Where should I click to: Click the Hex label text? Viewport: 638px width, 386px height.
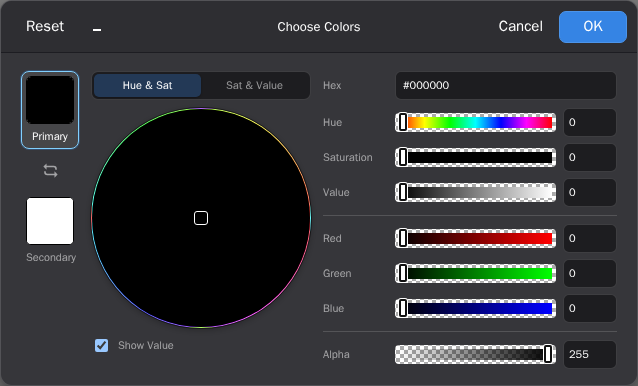pos(332,85)
